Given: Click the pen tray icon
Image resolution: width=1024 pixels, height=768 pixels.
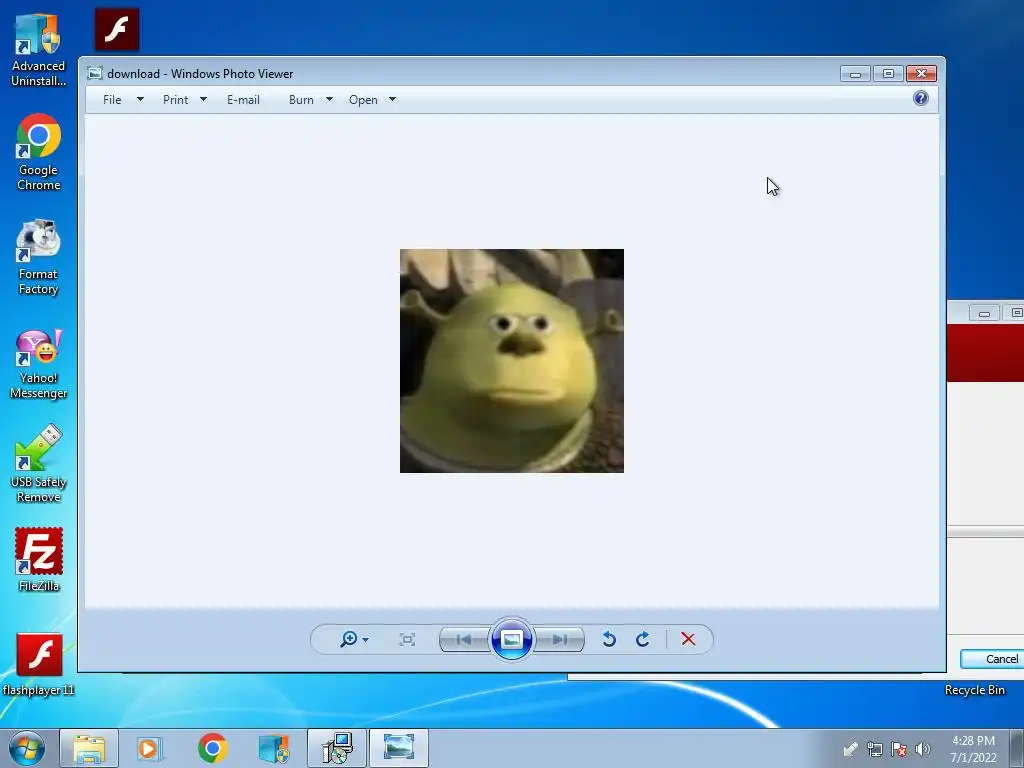Looking at the screenshot, I should 850,748.
